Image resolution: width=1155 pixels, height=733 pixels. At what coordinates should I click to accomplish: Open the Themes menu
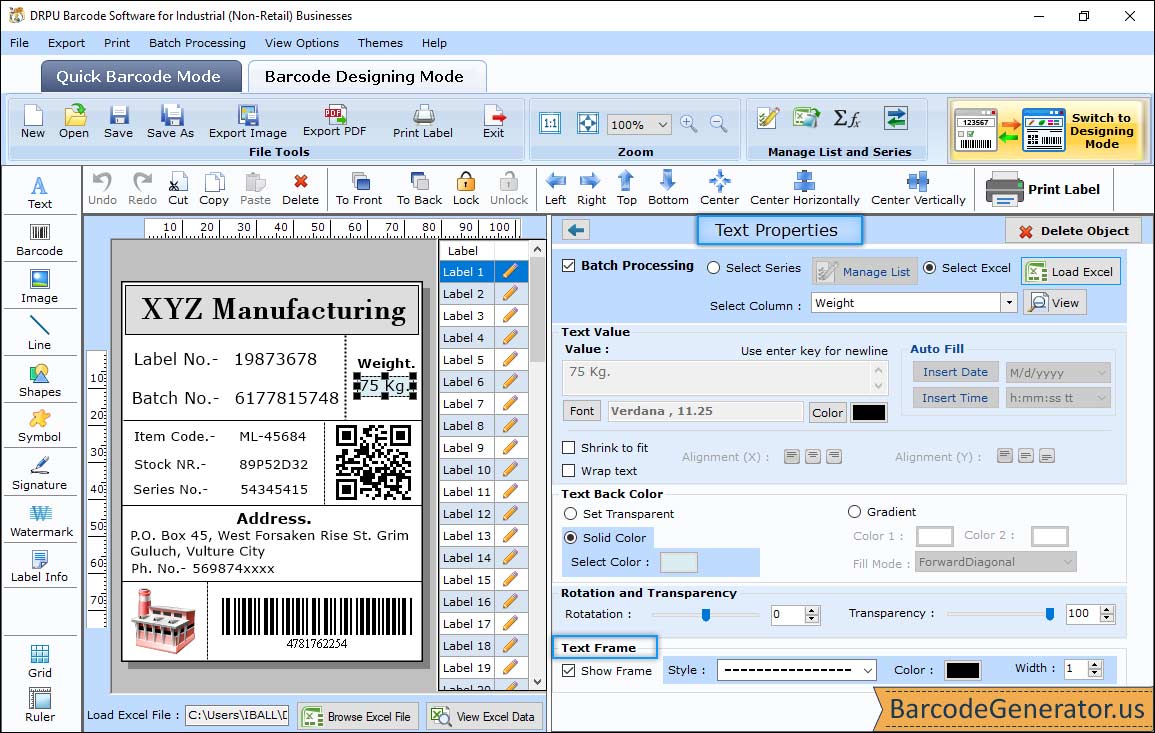coord(380,43)
